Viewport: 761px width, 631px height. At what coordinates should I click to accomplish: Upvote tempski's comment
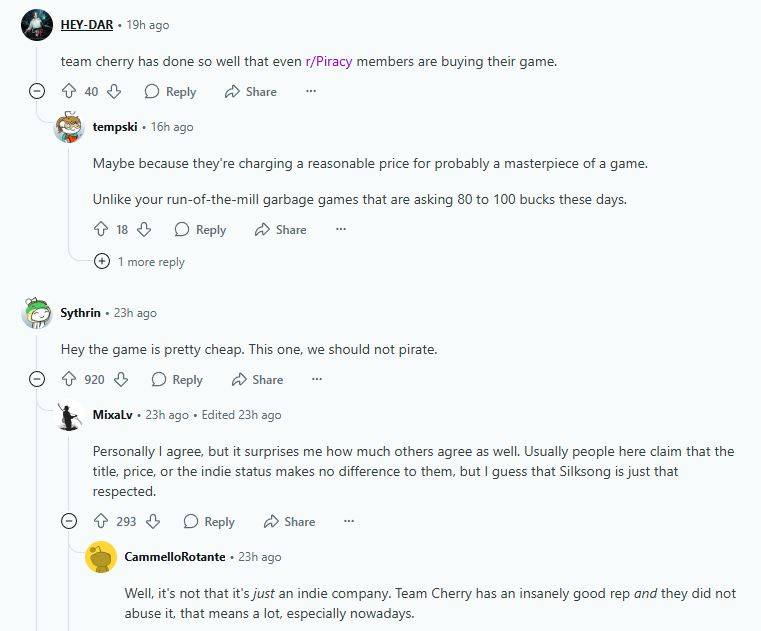coord(100,229)
